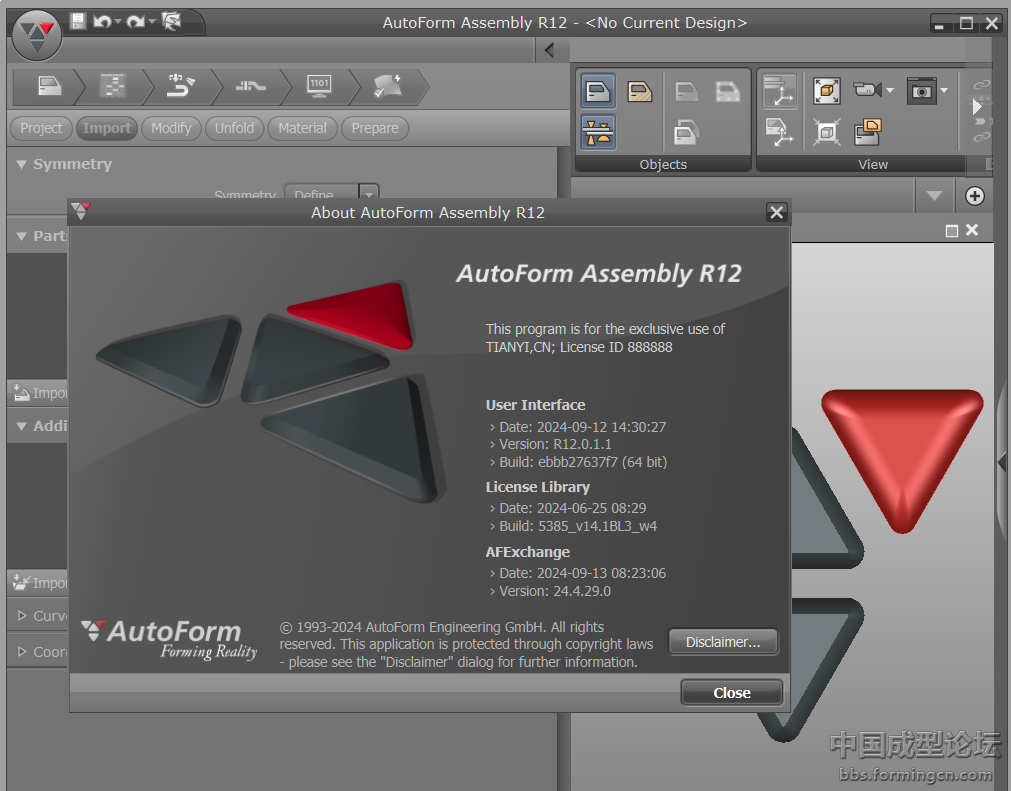The width and height of the screenshot is (1011, 791).
Task: Select the evaluation checkmark stage icon
Action: pos(388,86)
